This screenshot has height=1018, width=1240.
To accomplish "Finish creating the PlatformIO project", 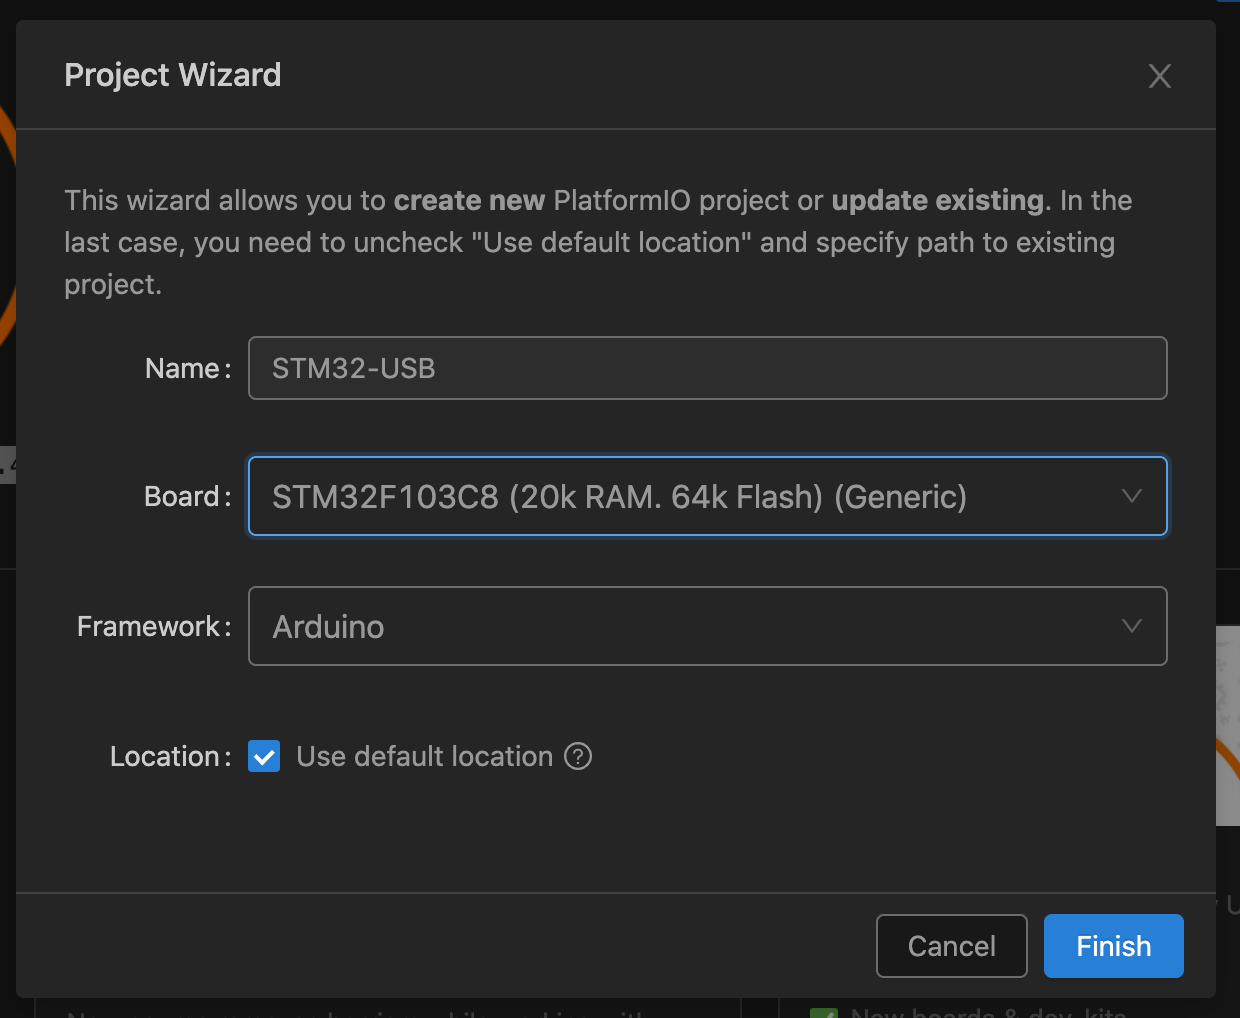I will [x=1113, y=946].
